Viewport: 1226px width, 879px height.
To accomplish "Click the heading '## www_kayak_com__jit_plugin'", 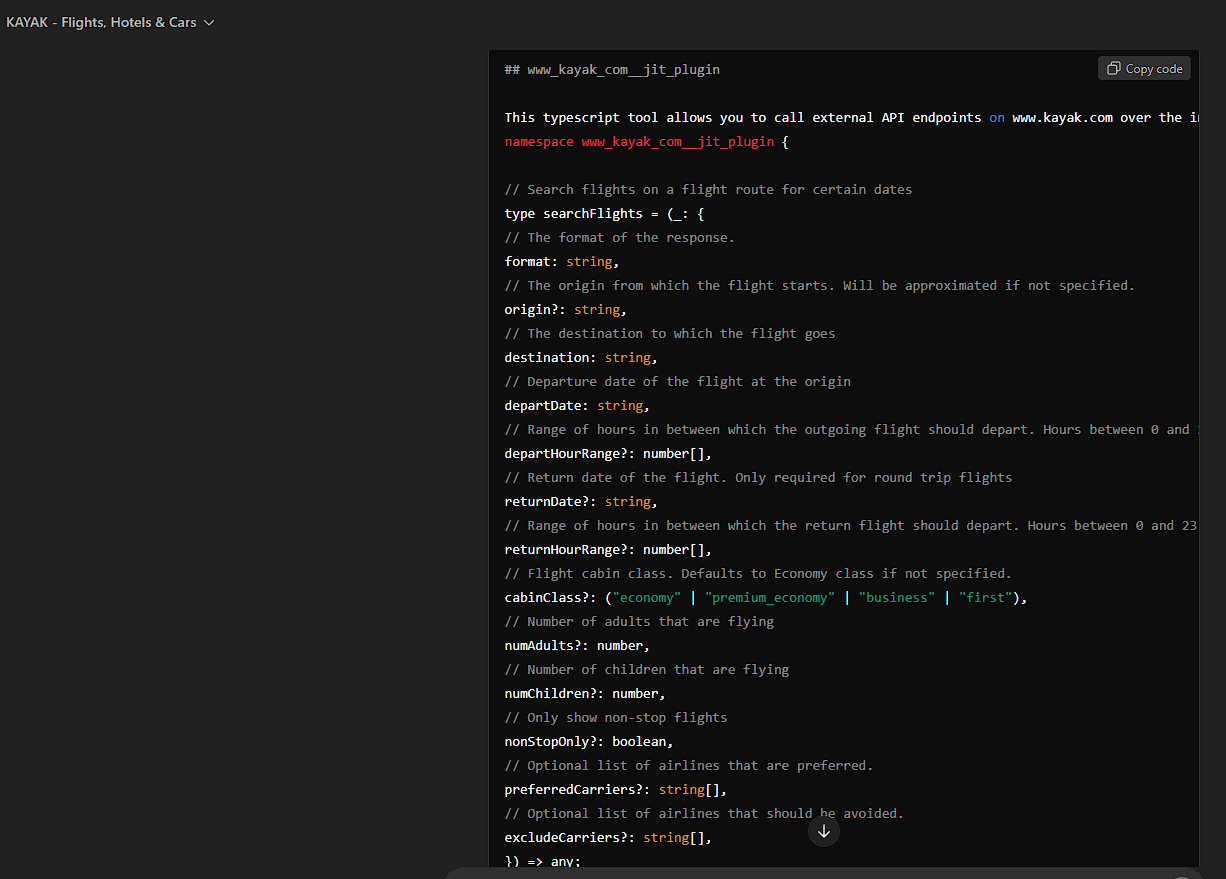I will [x=612, y=70].
